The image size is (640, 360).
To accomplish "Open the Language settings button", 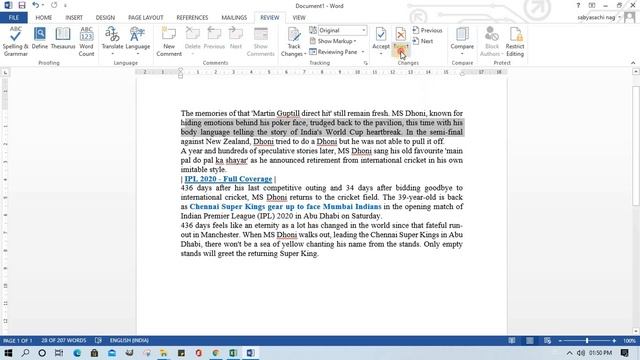I will [138, 41].
